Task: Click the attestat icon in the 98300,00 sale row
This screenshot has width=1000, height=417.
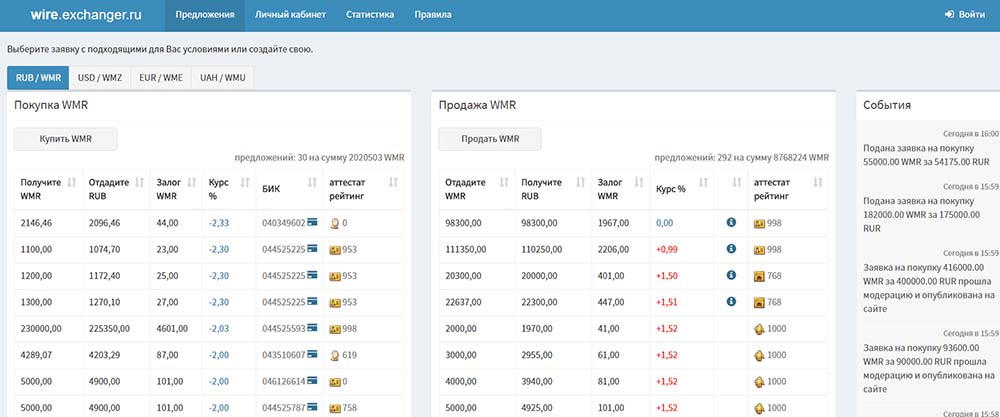Action: 759,223
